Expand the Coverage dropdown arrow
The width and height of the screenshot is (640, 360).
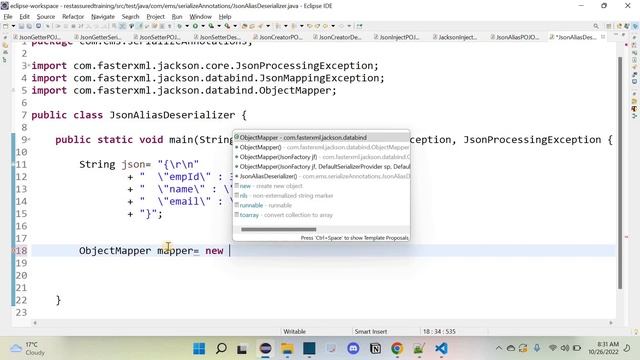coord(219,26)
